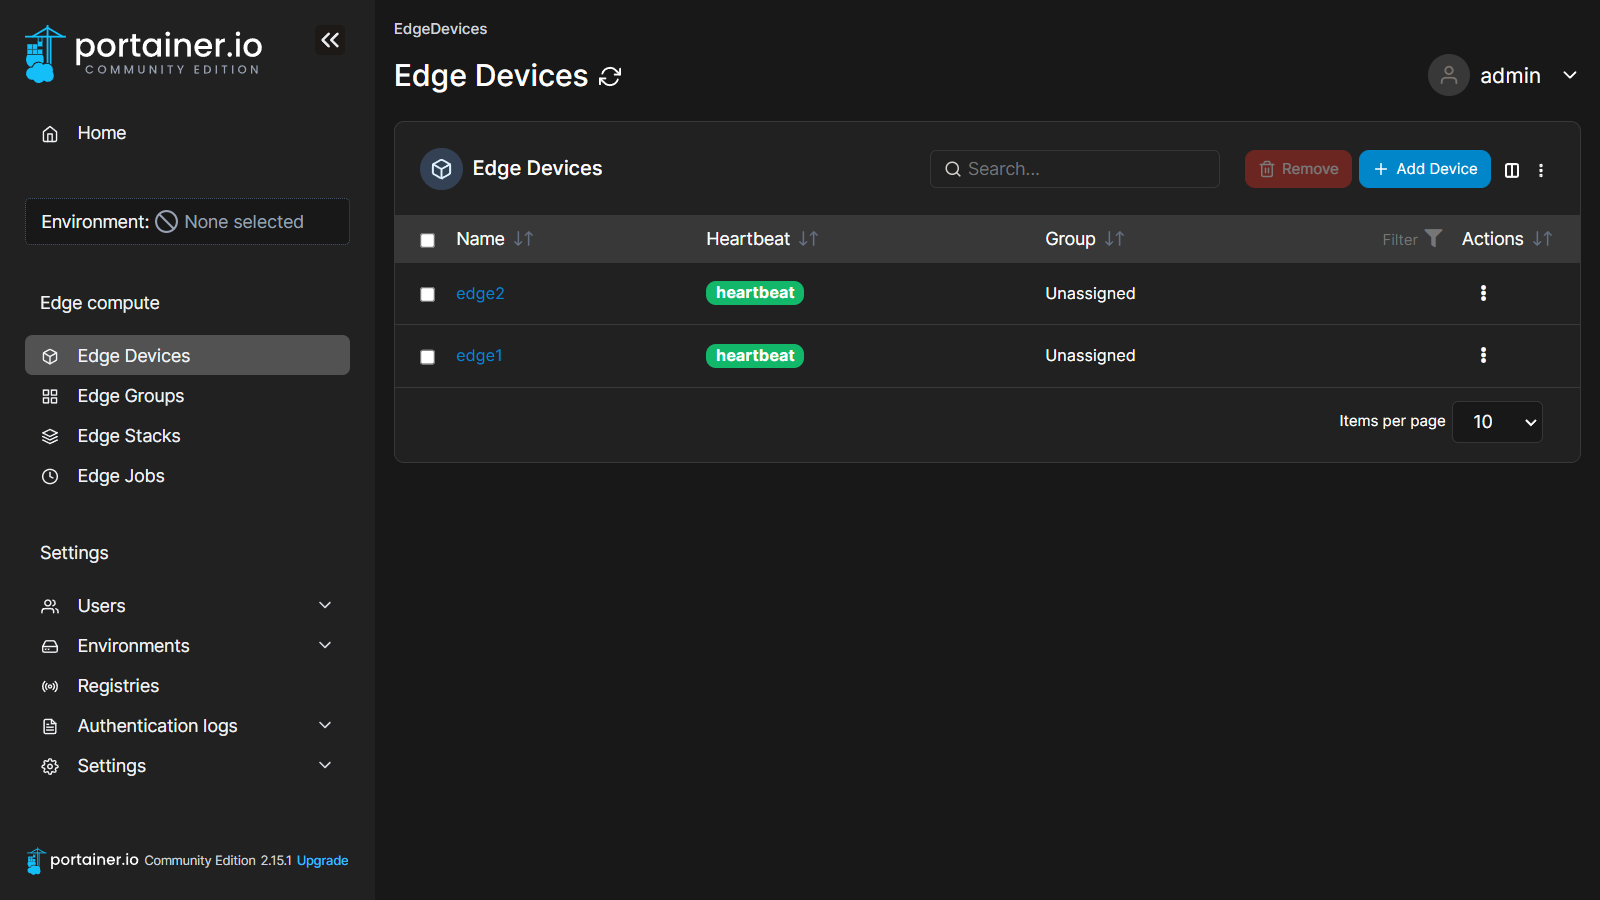The image size is (1600, 900).
Task: Collapse the sidebar with double-chevron icon
Action: 330,40
